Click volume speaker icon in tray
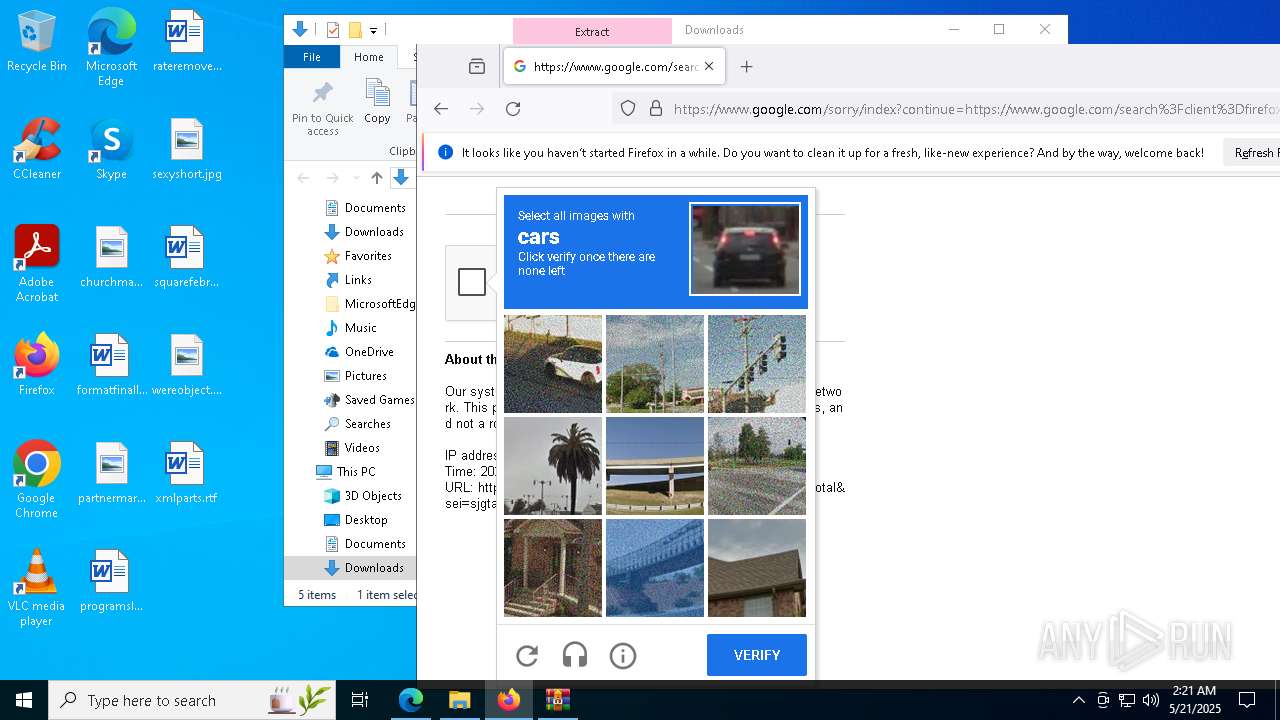 pos(1151,700)
